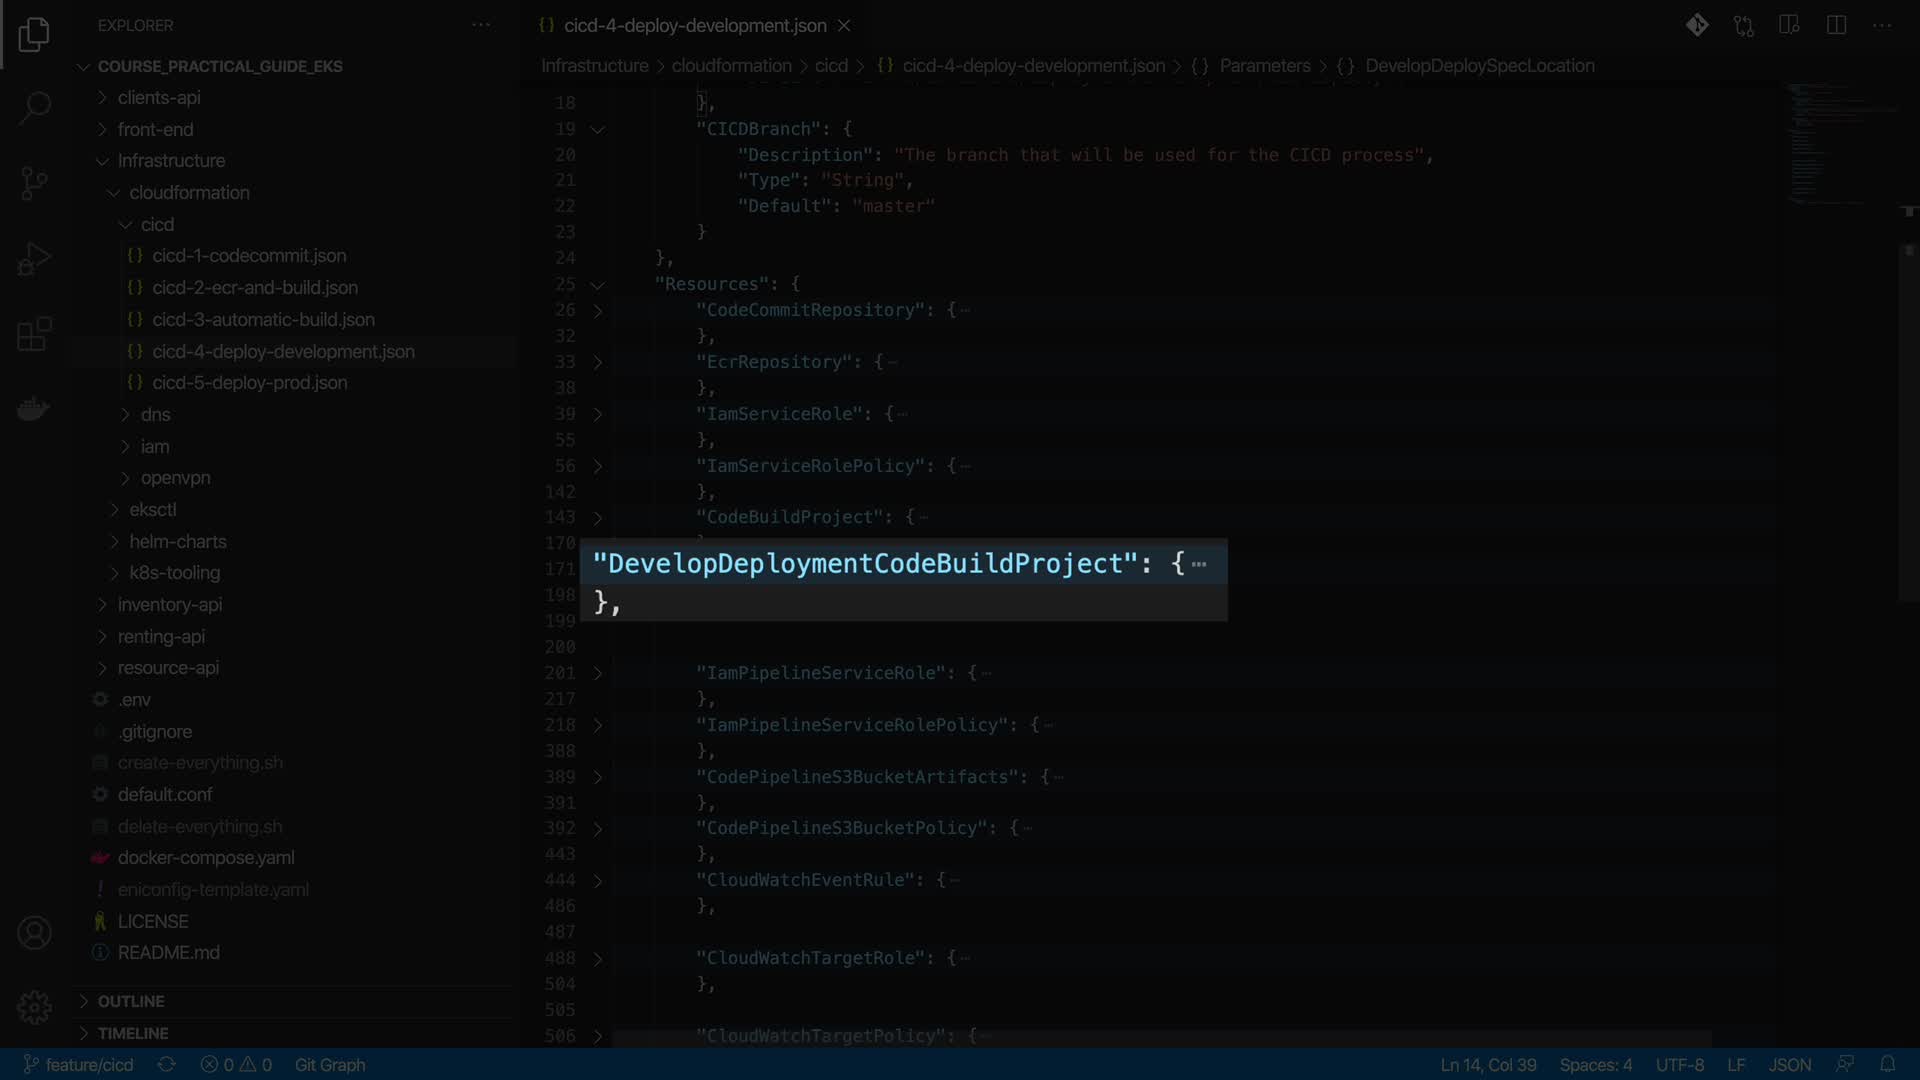Open the Accounts icon in activity bar
The height and width of the screenshot is (1080, 1920).
coord(34,933)
